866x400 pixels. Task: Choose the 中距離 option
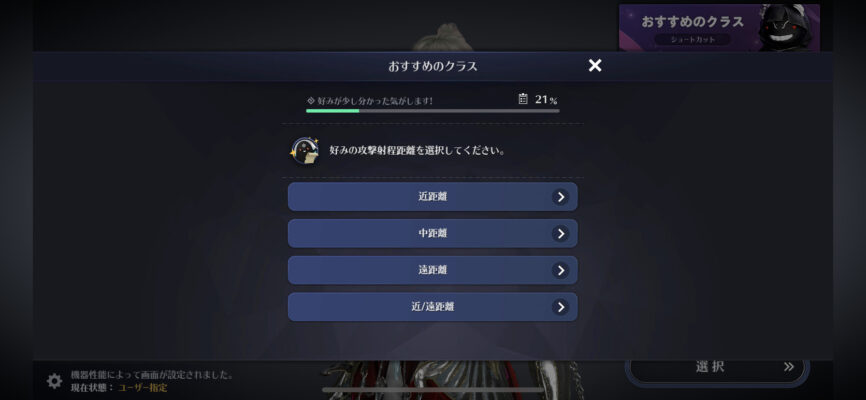click(x=432, y=233)
